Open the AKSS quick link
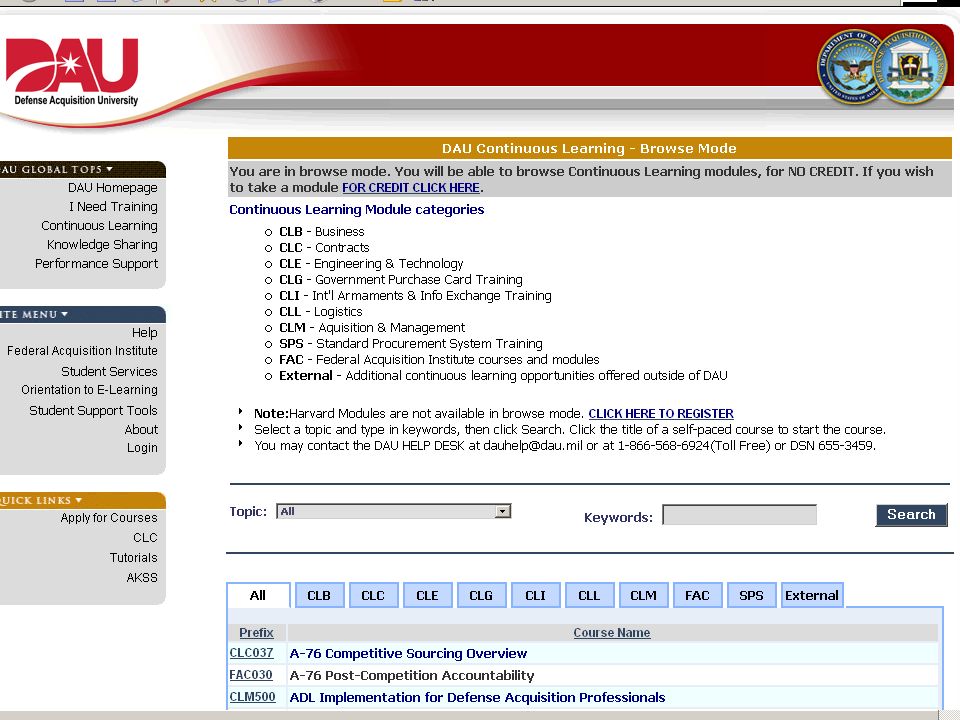 pyautogui.click(x=142, y=577)
